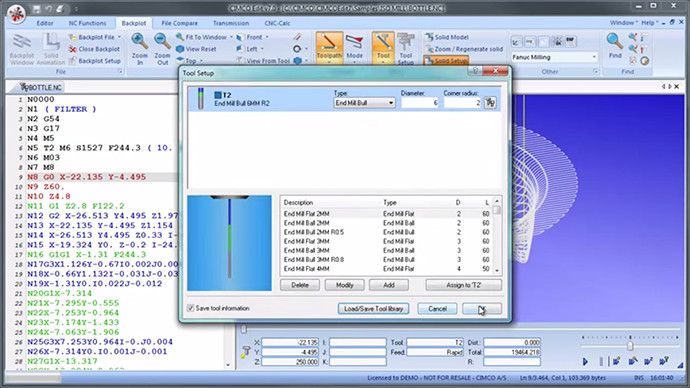The image size is (690, 388).
Task: Click the tool library list scrollbar
Action: click(497, 235)
